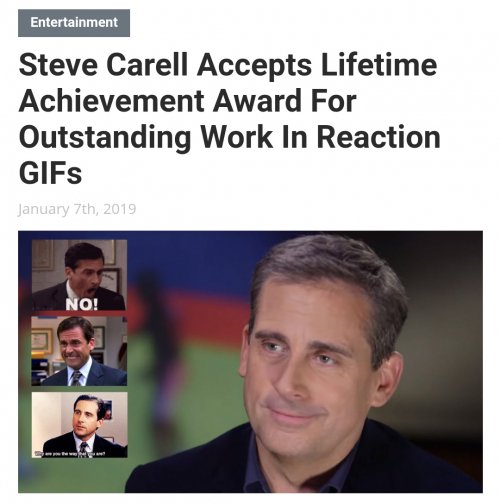Select the bottom captioned reaction thumbnail
The image size is (500, 503).
tap(79, 425)
